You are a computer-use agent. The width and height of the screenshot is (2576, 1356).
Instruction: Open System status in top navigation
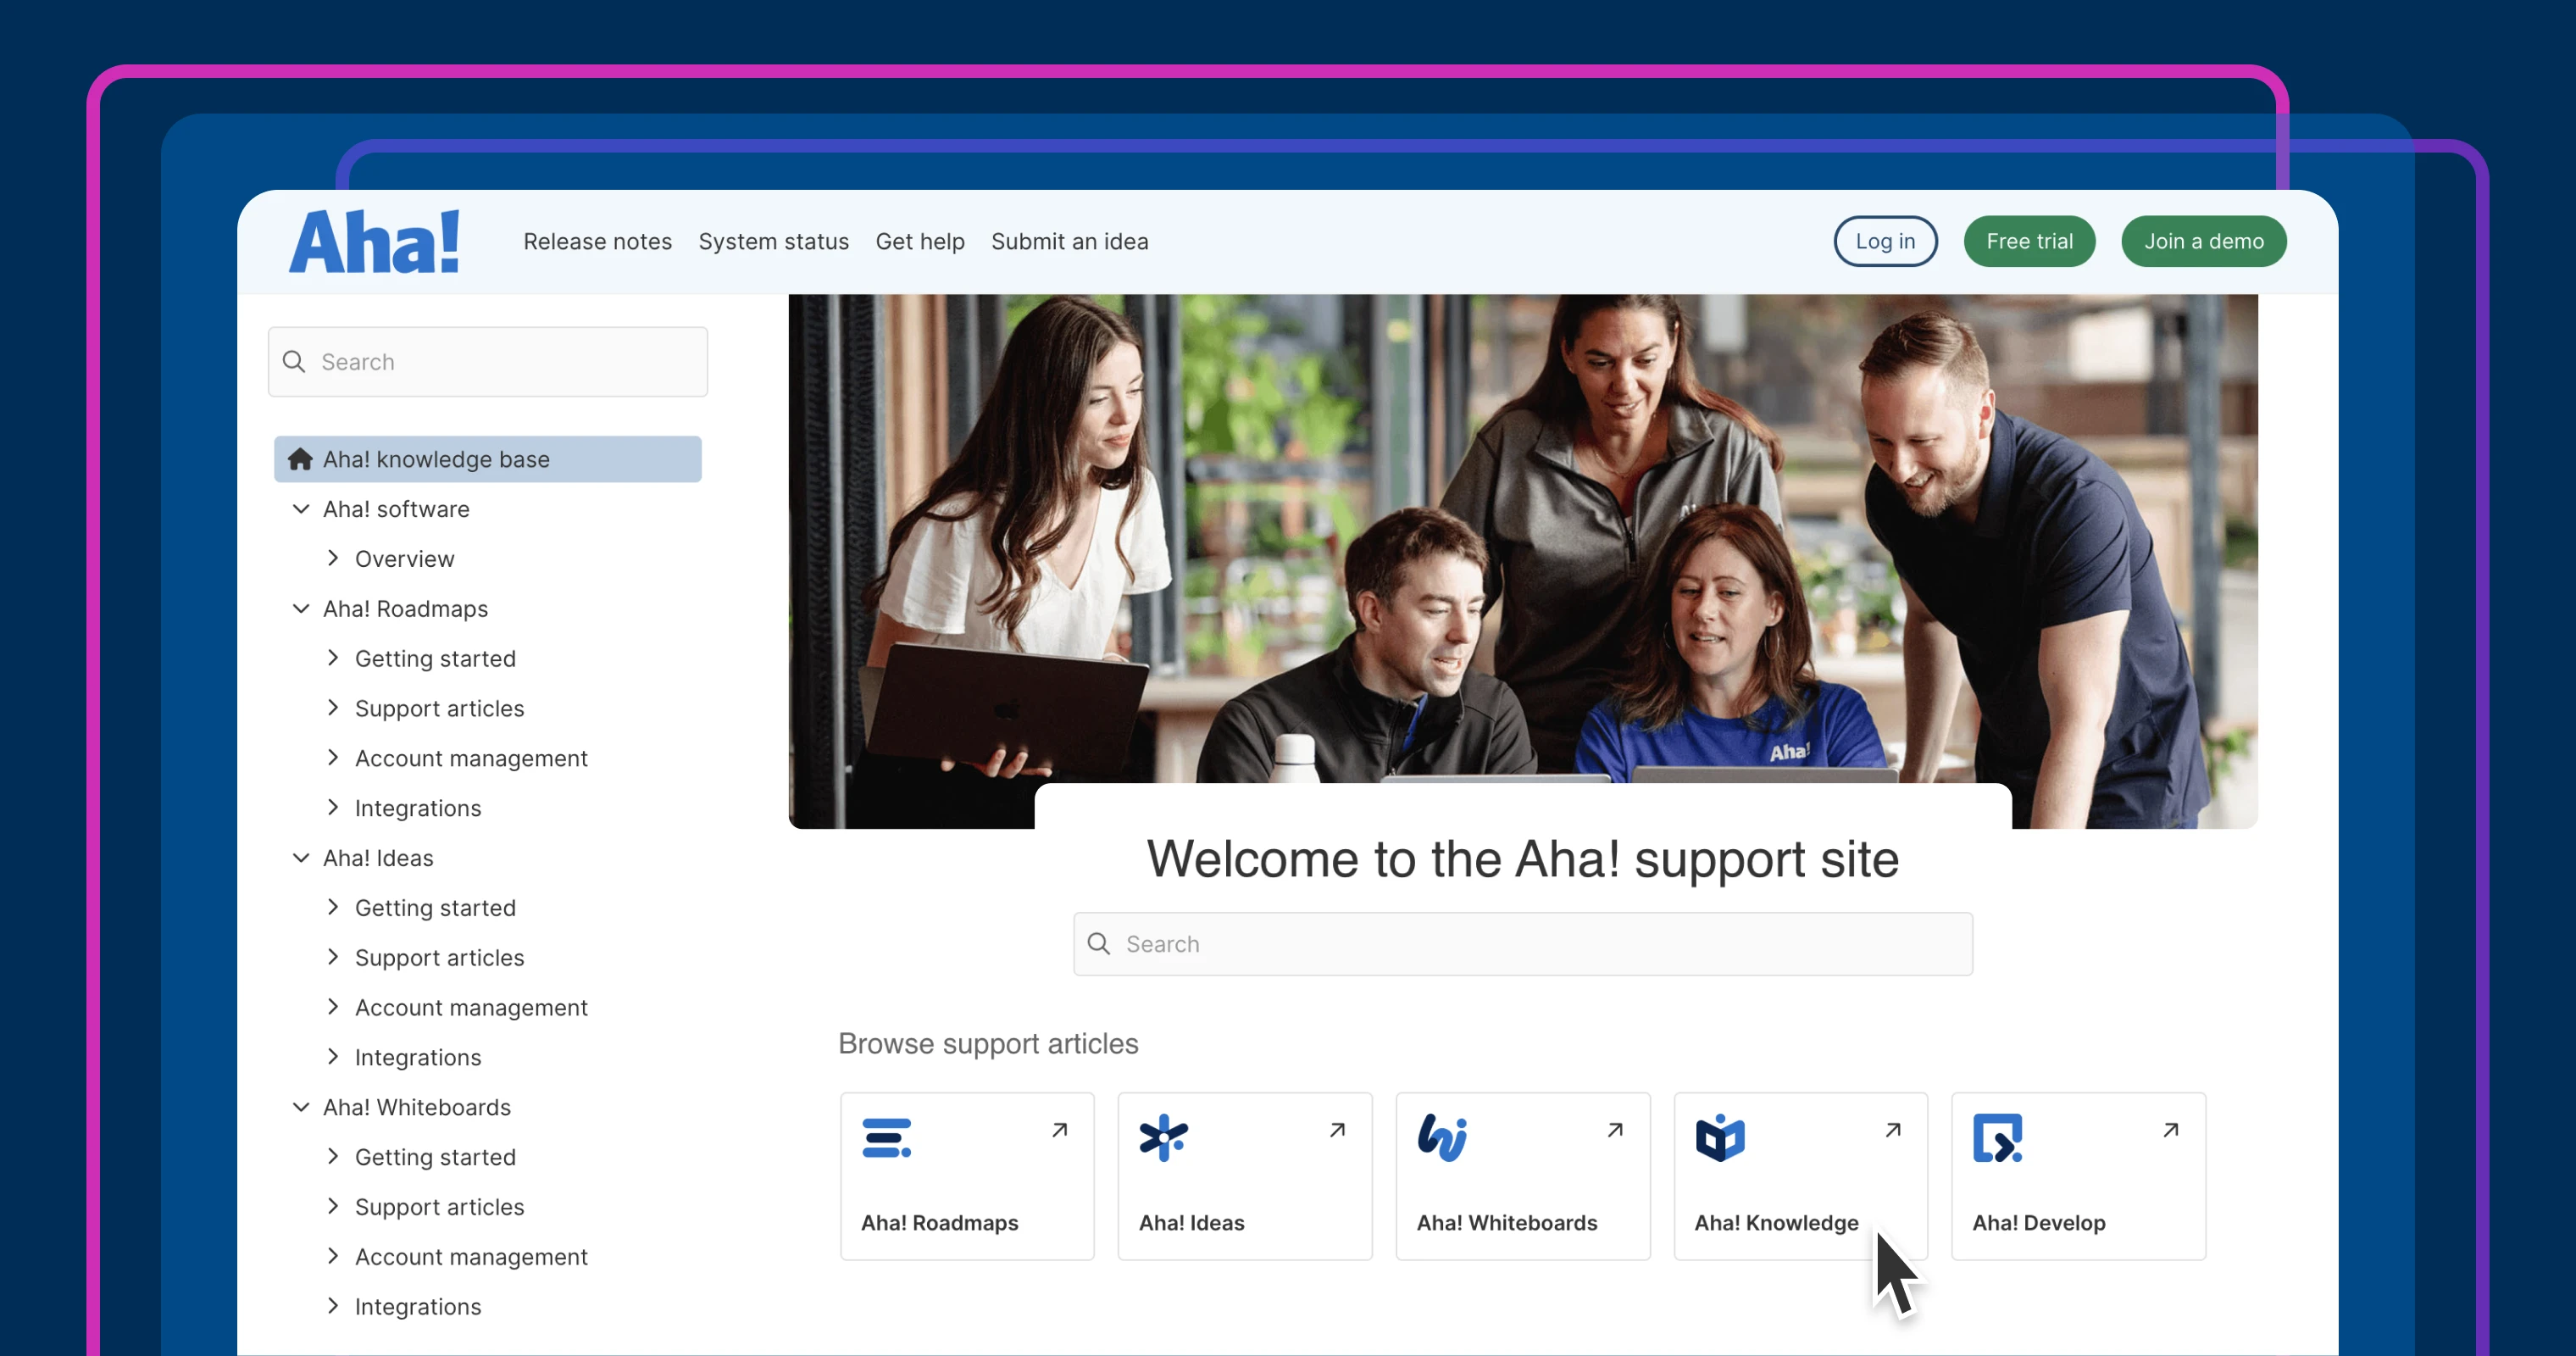coord(773,242)
